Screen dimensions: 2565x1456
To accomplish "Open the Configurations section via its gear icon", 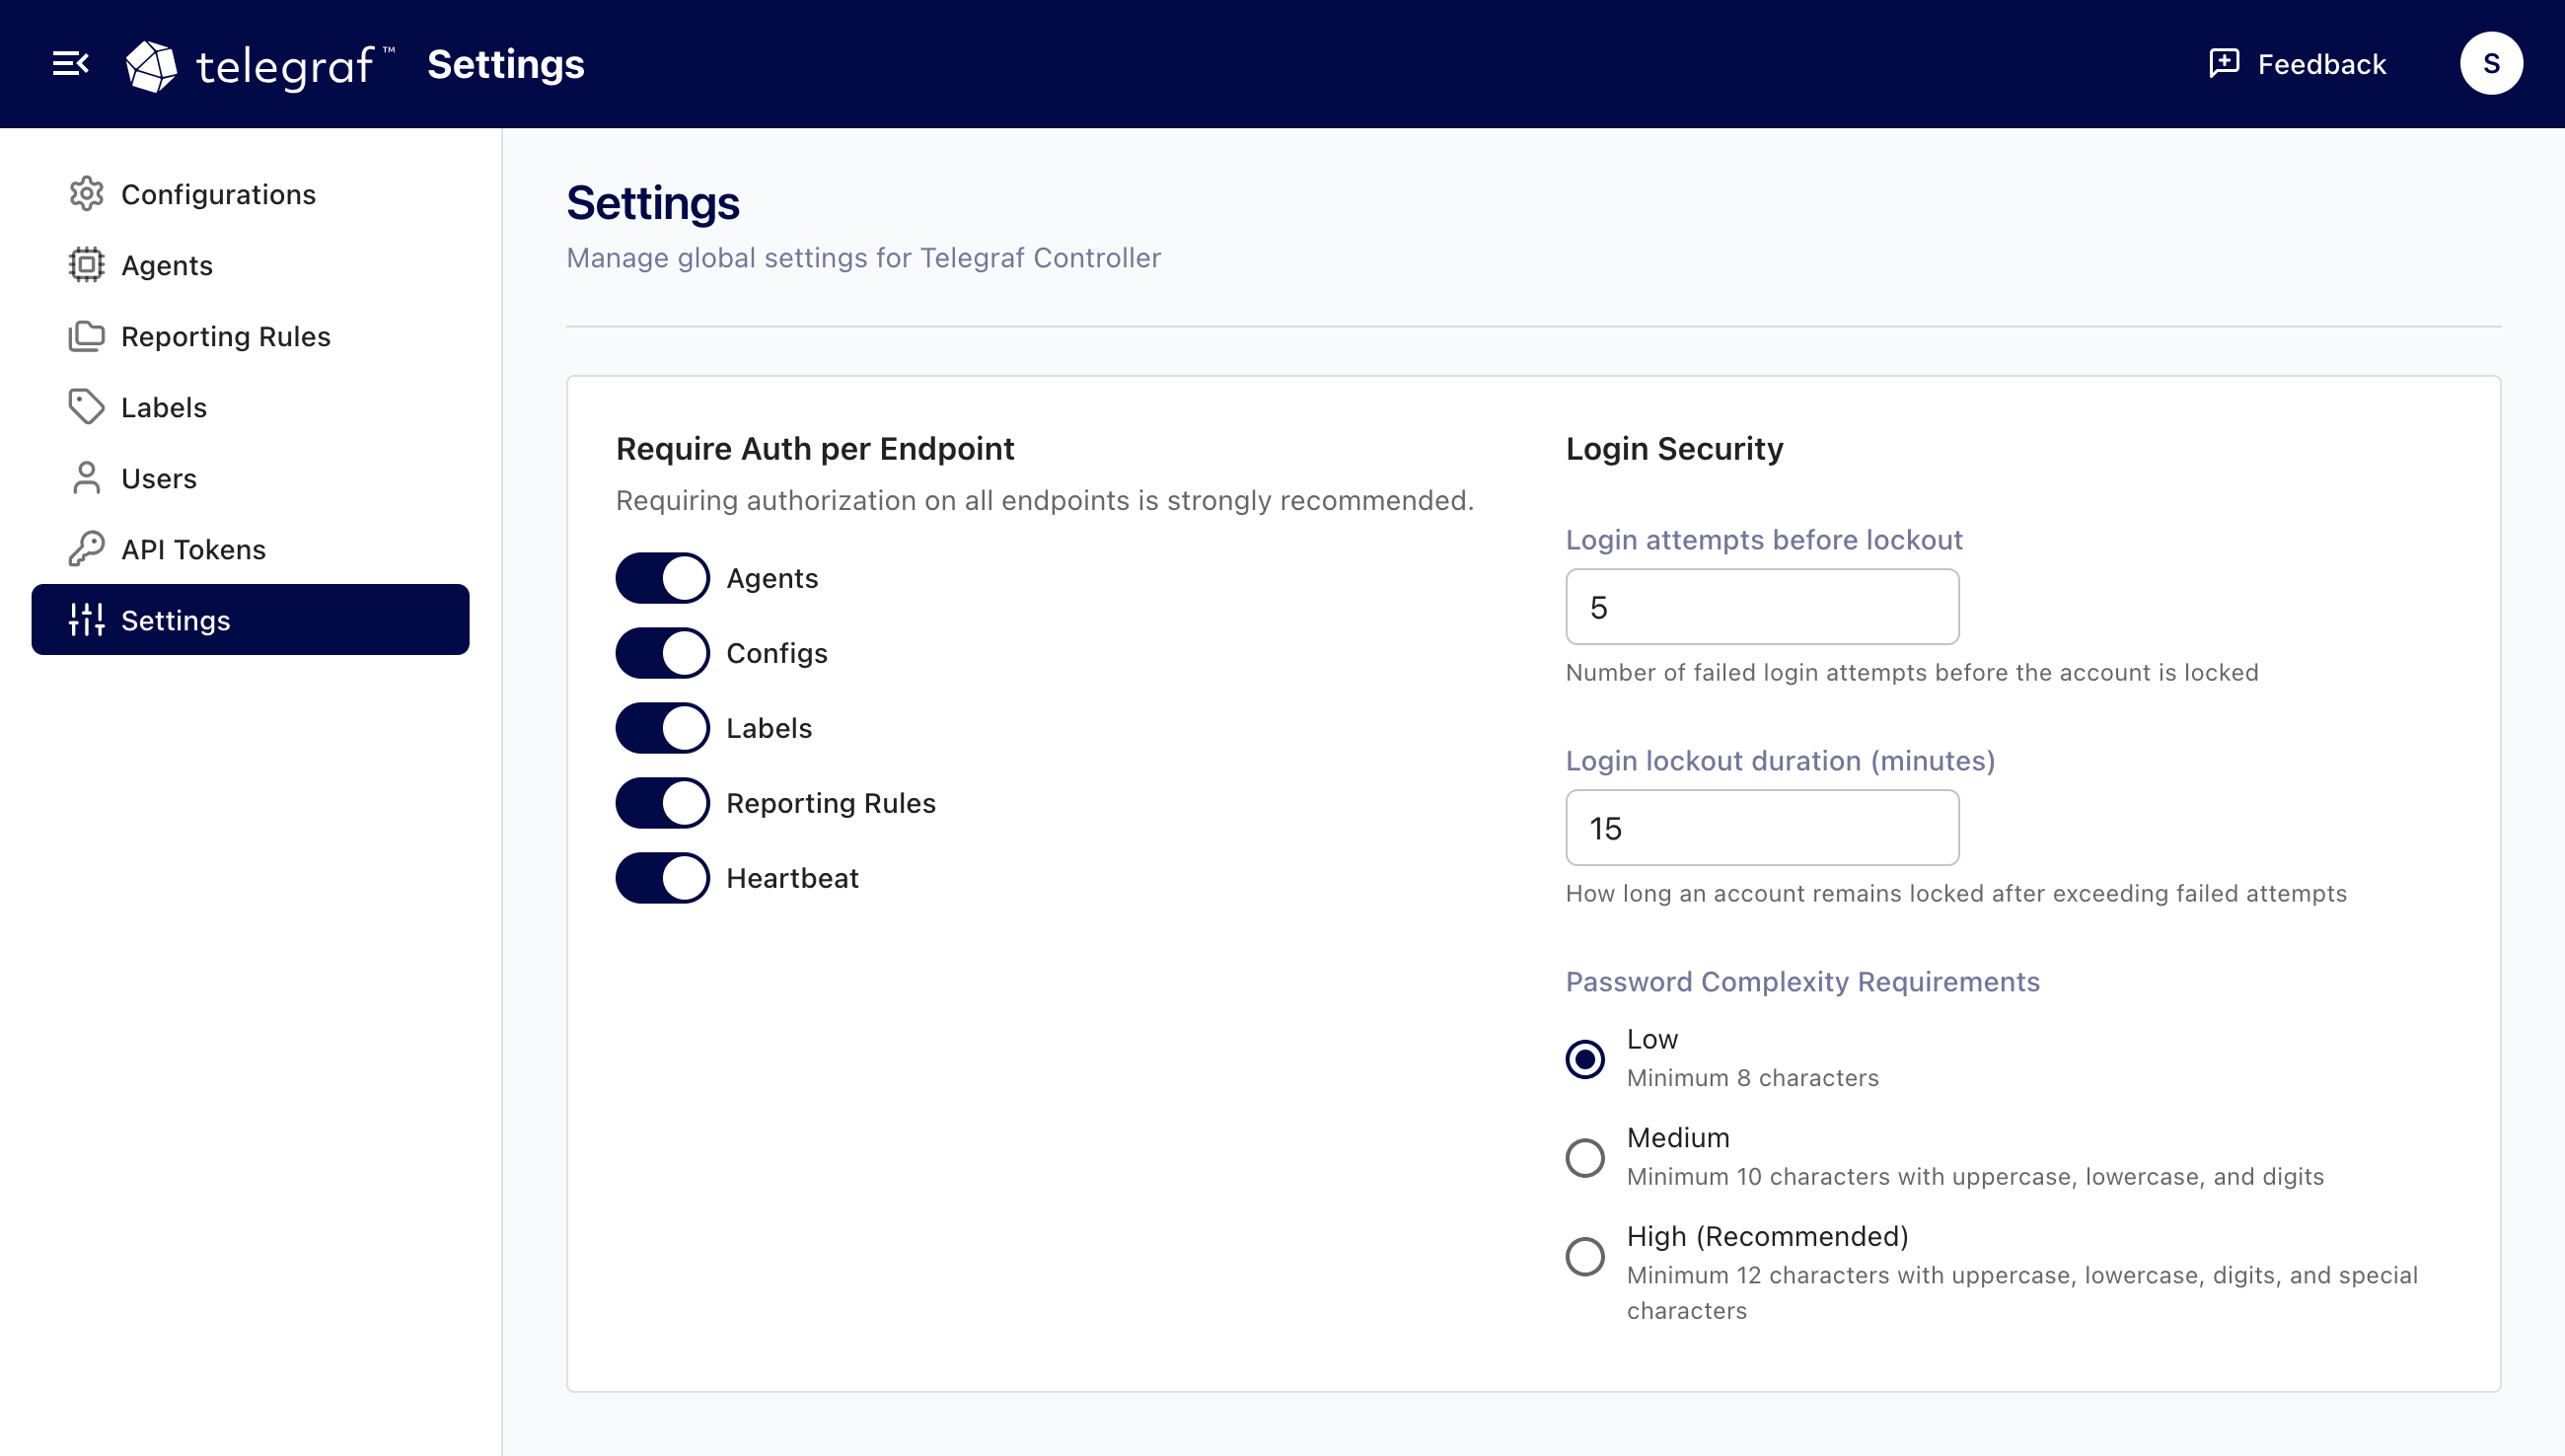I will (x=87, y=194).
